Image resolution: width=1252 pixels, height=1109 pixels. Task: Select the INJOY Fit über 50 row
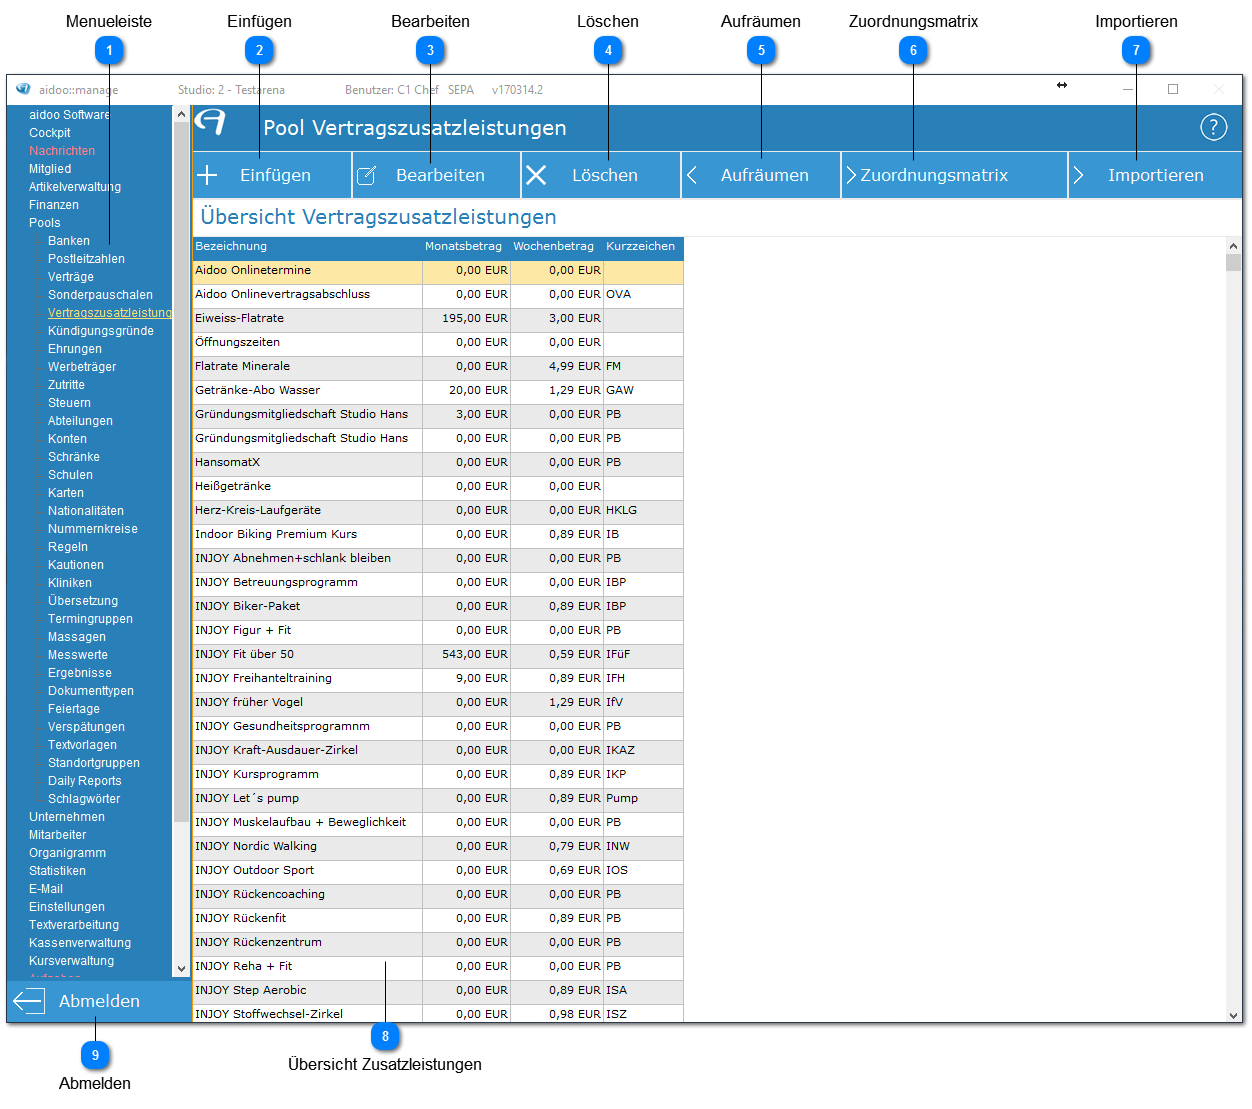tap(438, 655)
